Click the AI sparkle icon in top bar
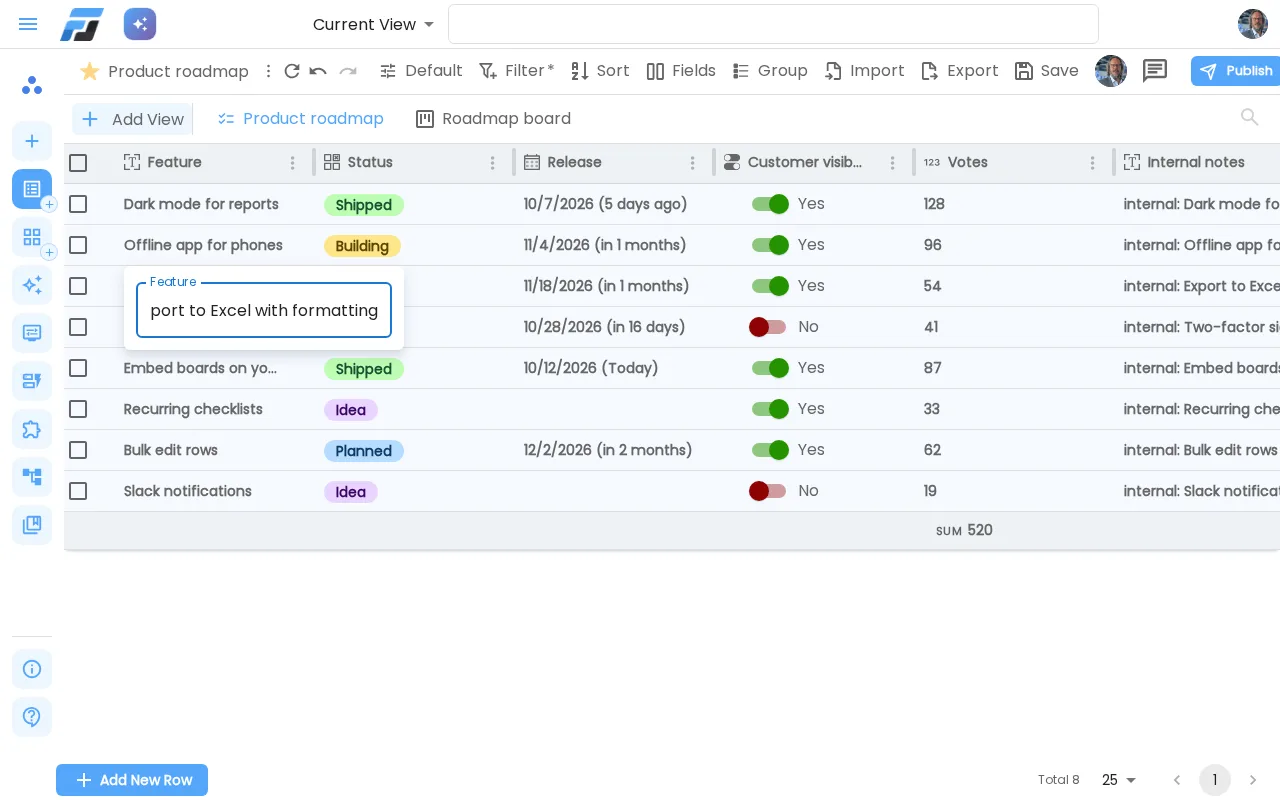1280x800 pixels. click(140, 24)
